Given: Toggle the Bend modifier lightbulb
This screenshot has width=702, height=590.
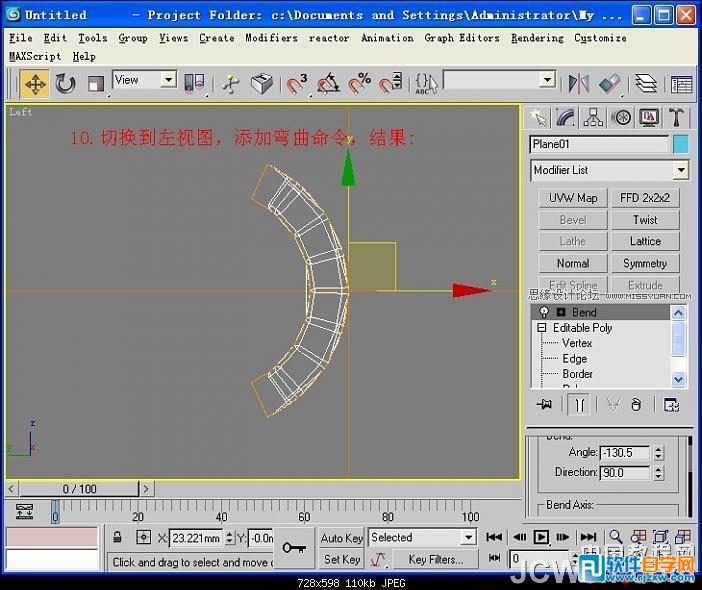Looking at the screenshot, I should [544, 313].
